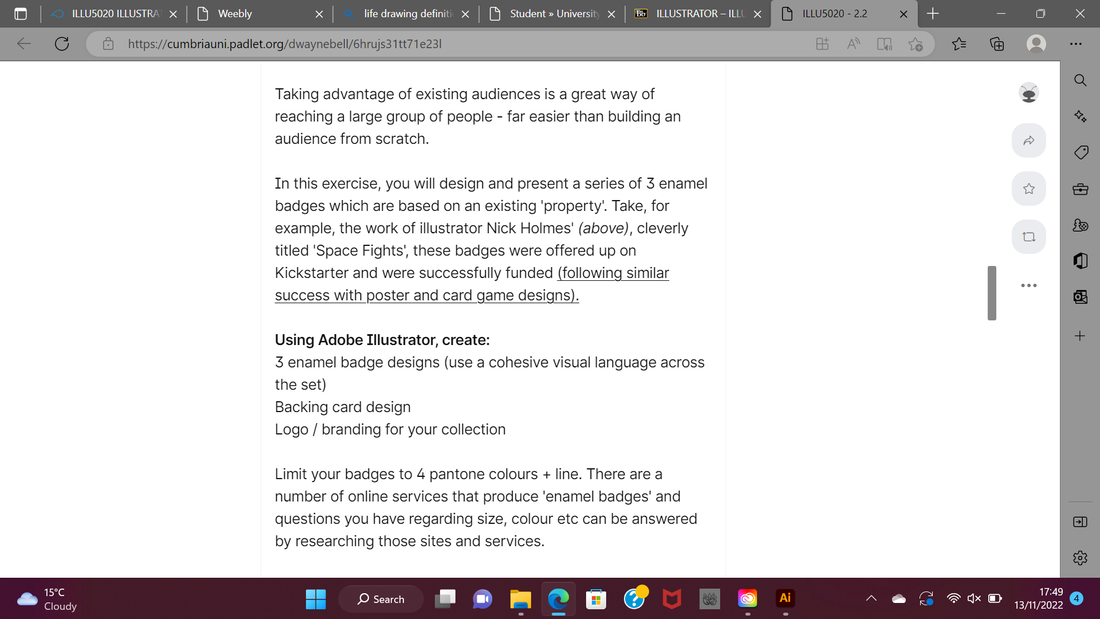Hide the Edge sidebar
This screenshot has width=1100, height=619.
pyautogui.click(x=1080, y=521)
